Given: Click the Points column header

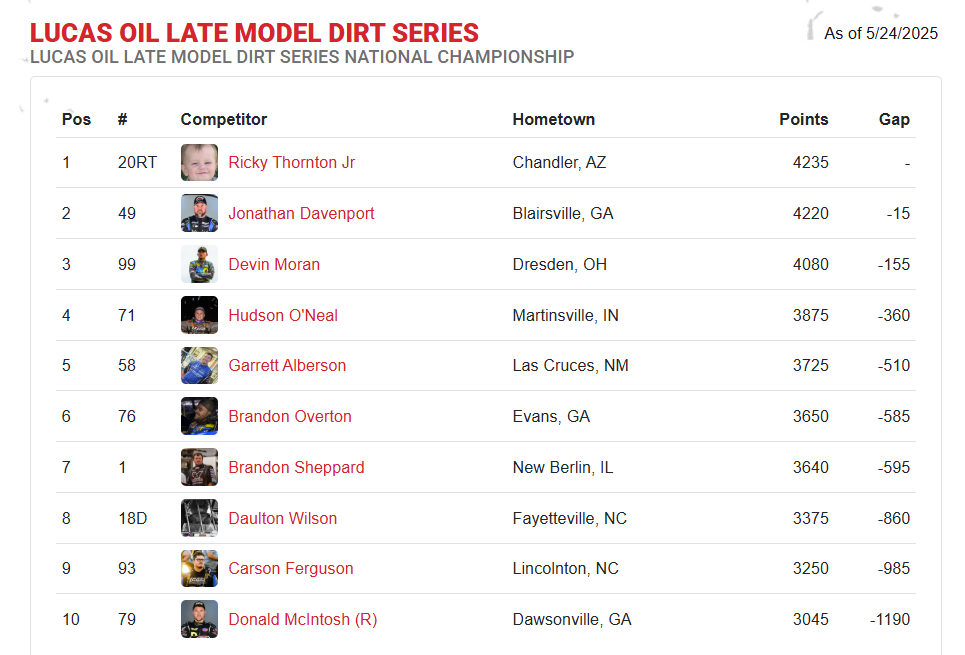Looking at the screenshot, I should coord(803,120).
